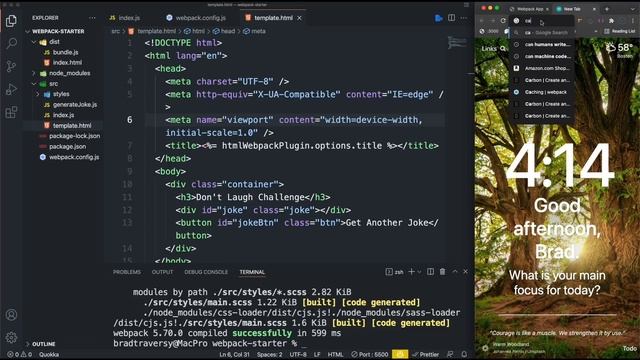Change language mode via HTML status item
The width and height of the screenshot is (640, 360).
(336, 355)
